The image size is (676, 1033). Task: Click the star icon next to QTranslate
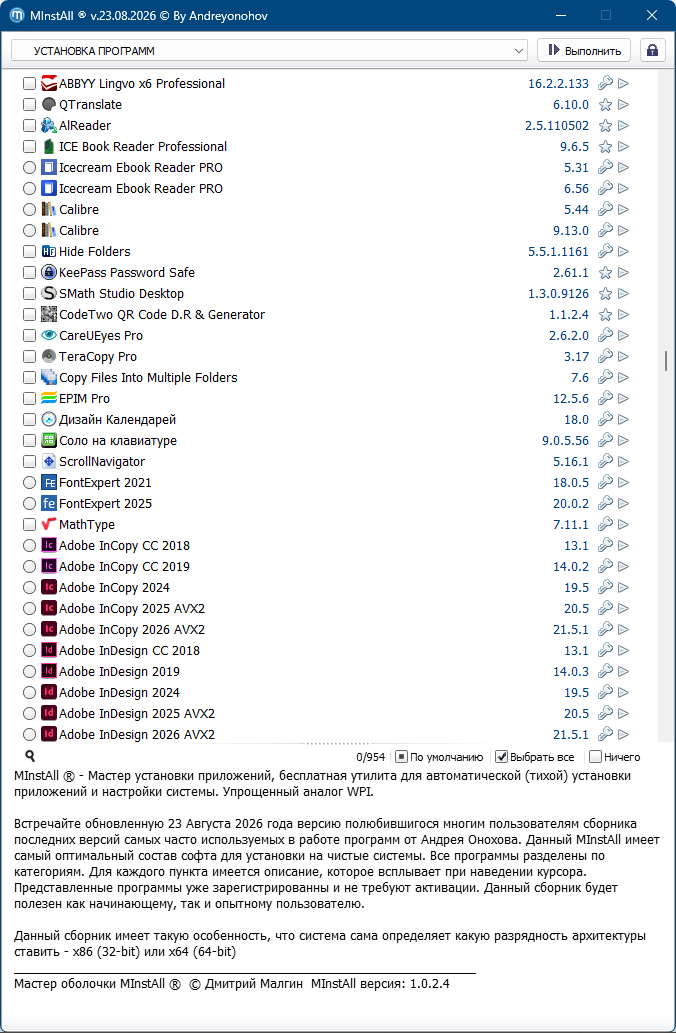(605, 105)
